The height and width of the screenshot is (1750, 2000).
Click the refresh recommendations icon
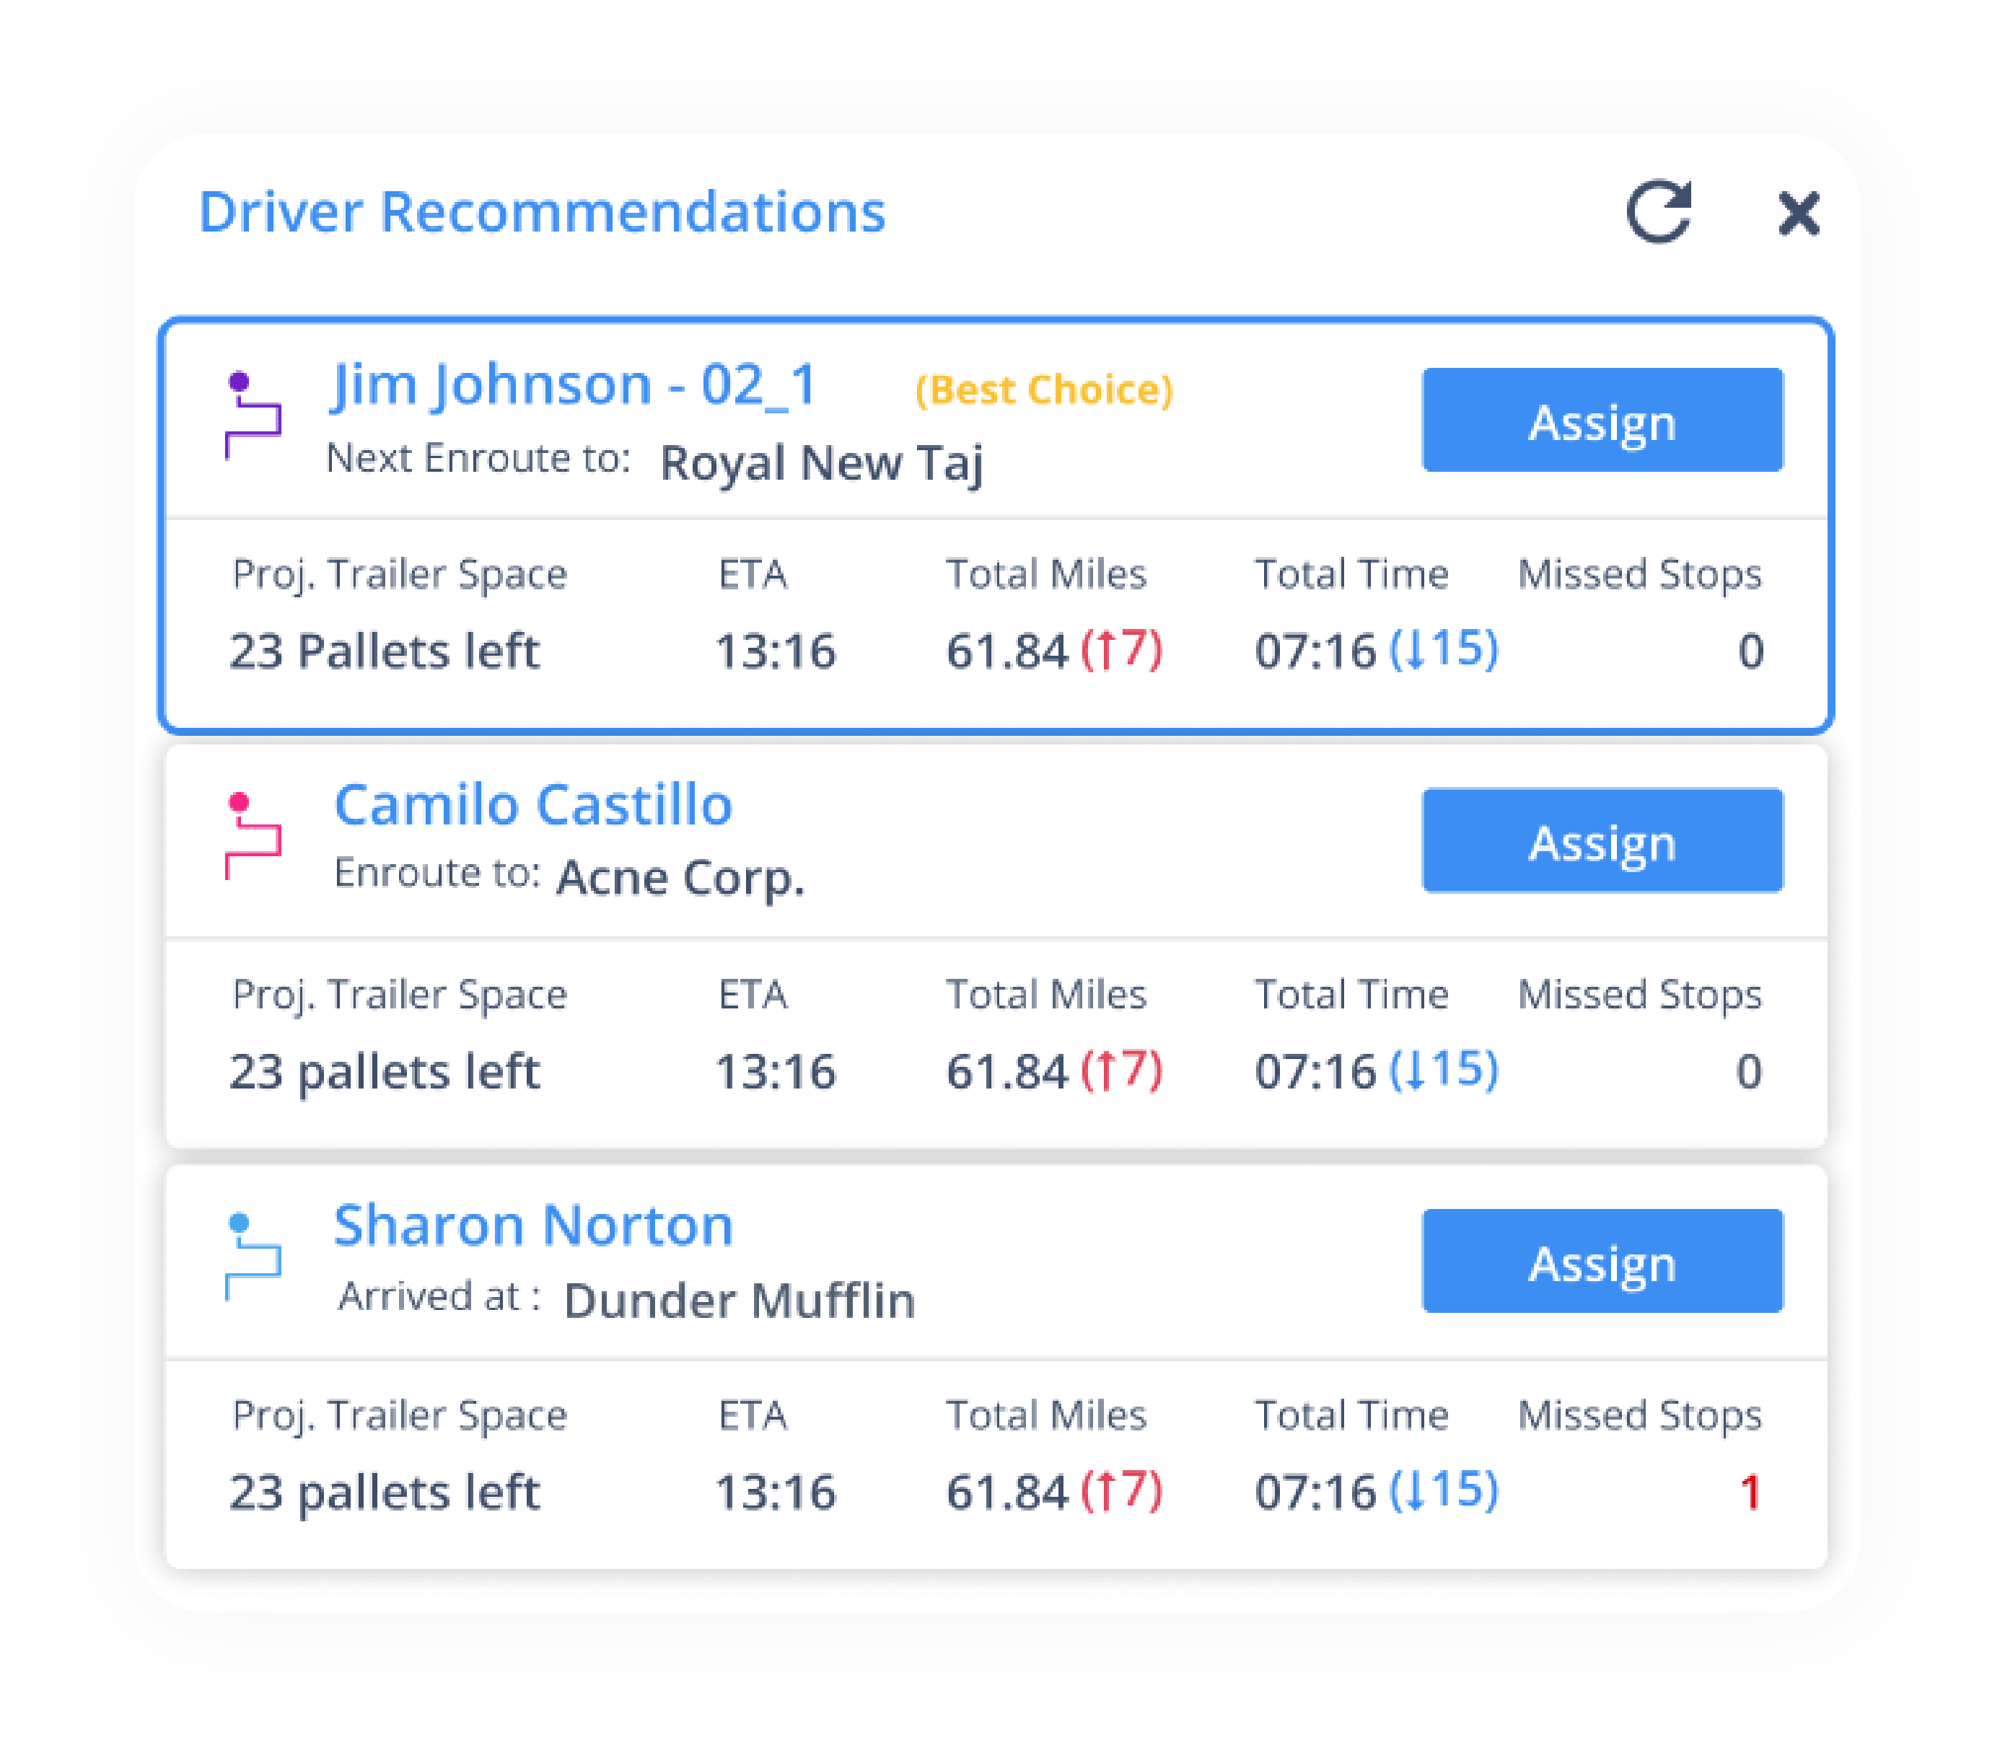1659,212
